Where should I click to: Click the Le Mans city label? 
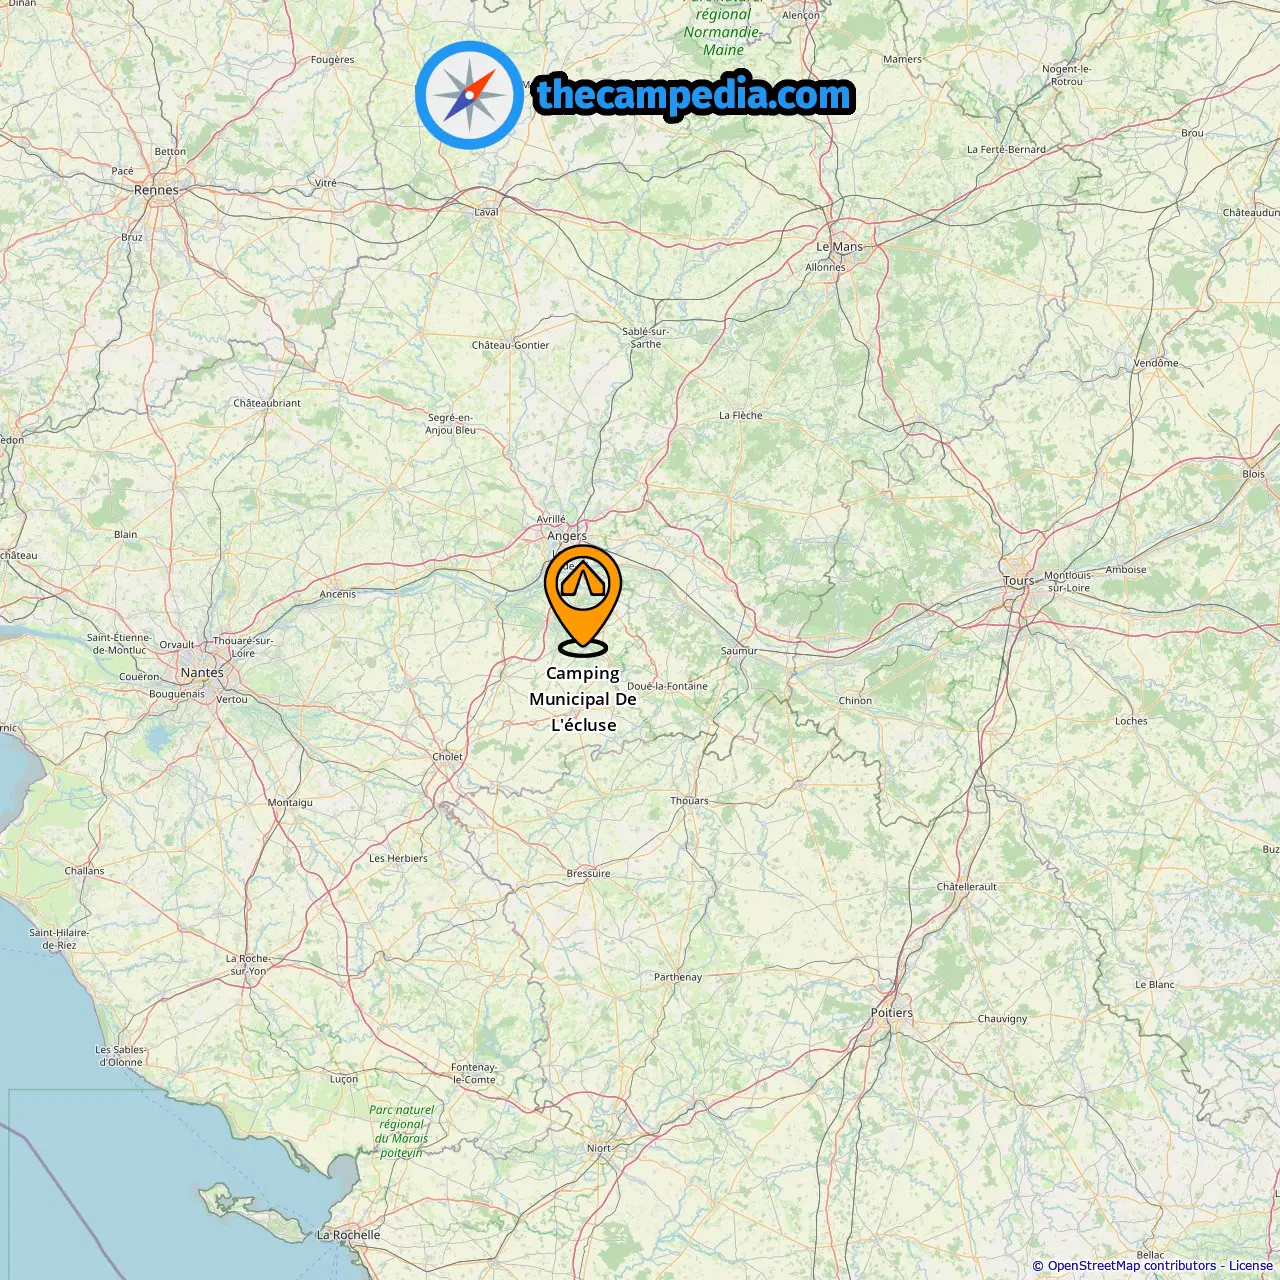[839, 247]
